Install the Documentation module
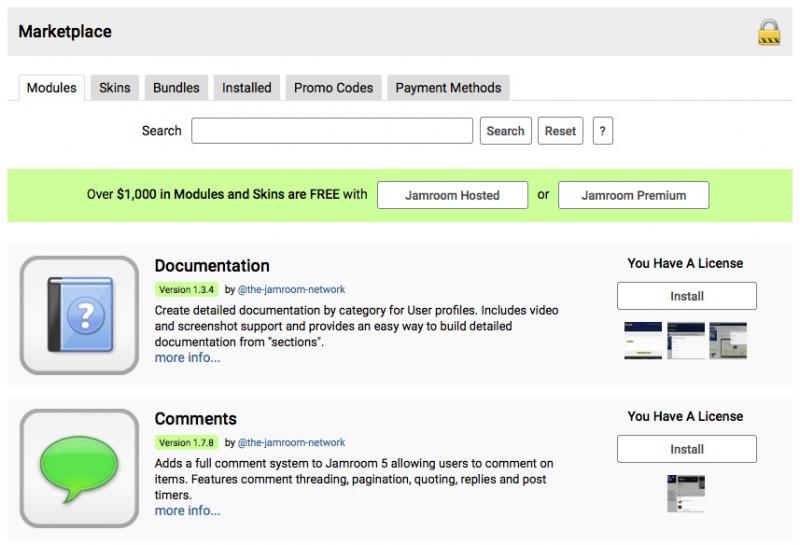Viewport: 800px width, 545px height. tap(686, 296)
